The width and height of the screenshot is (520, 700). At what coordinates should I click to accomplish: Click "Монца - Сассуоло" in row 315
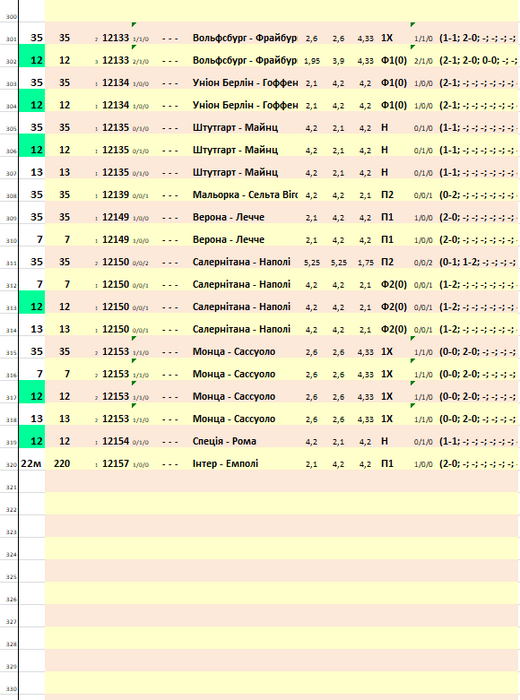(x=234, y=351)
